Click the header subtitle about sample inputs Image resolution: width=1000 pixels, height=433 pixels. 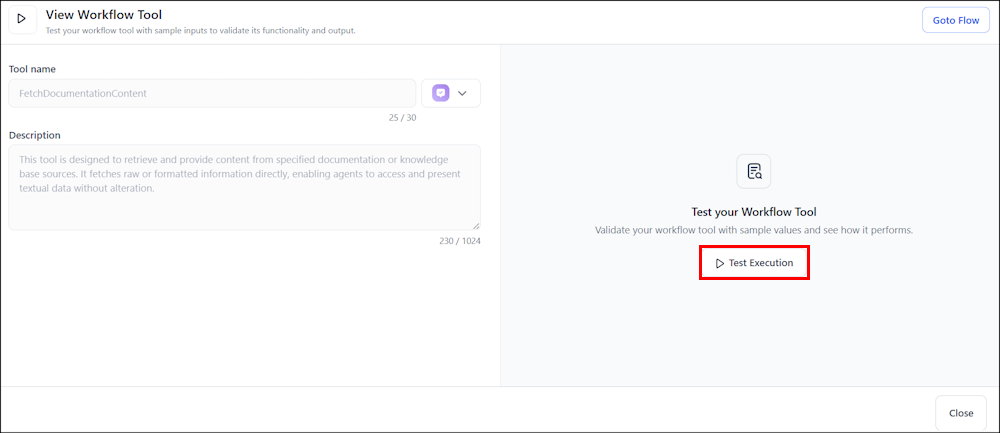tap(201, 30)
